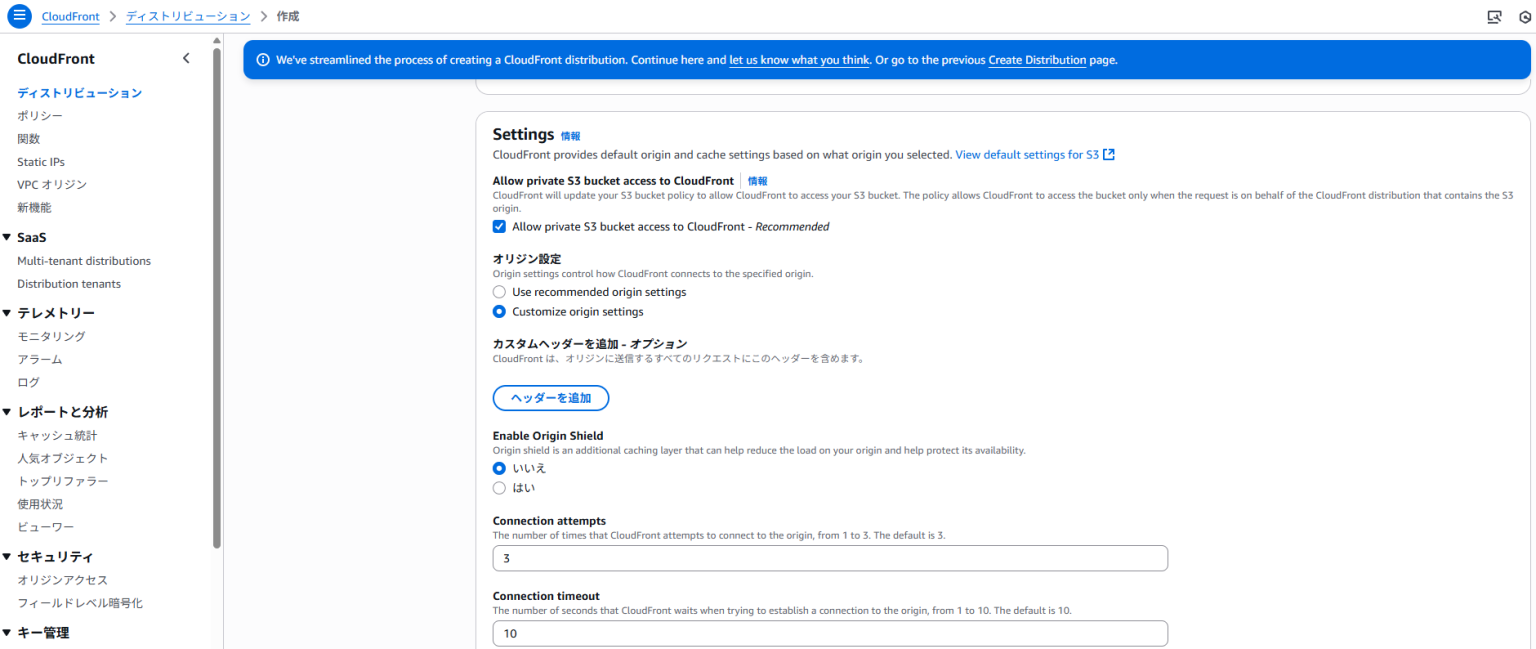This screenshot has height=649, width=1536.
Task: Click the visual feedback icon in the top bar
Action: (x=1495, y=16)
